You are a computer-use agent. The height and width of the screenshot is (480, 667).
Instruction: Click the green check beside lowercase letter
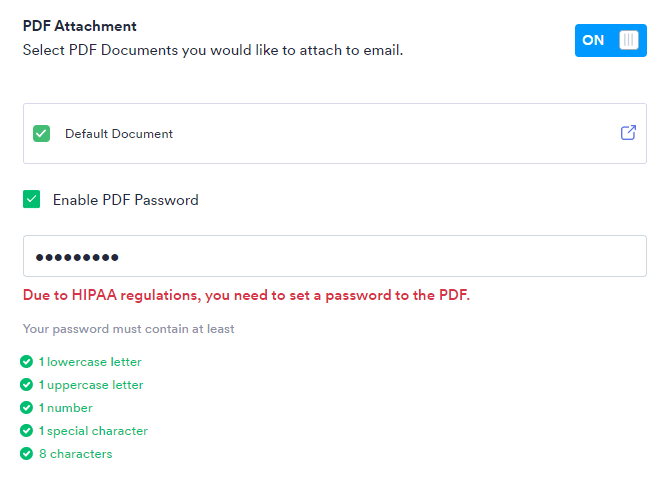pos(26,362)
